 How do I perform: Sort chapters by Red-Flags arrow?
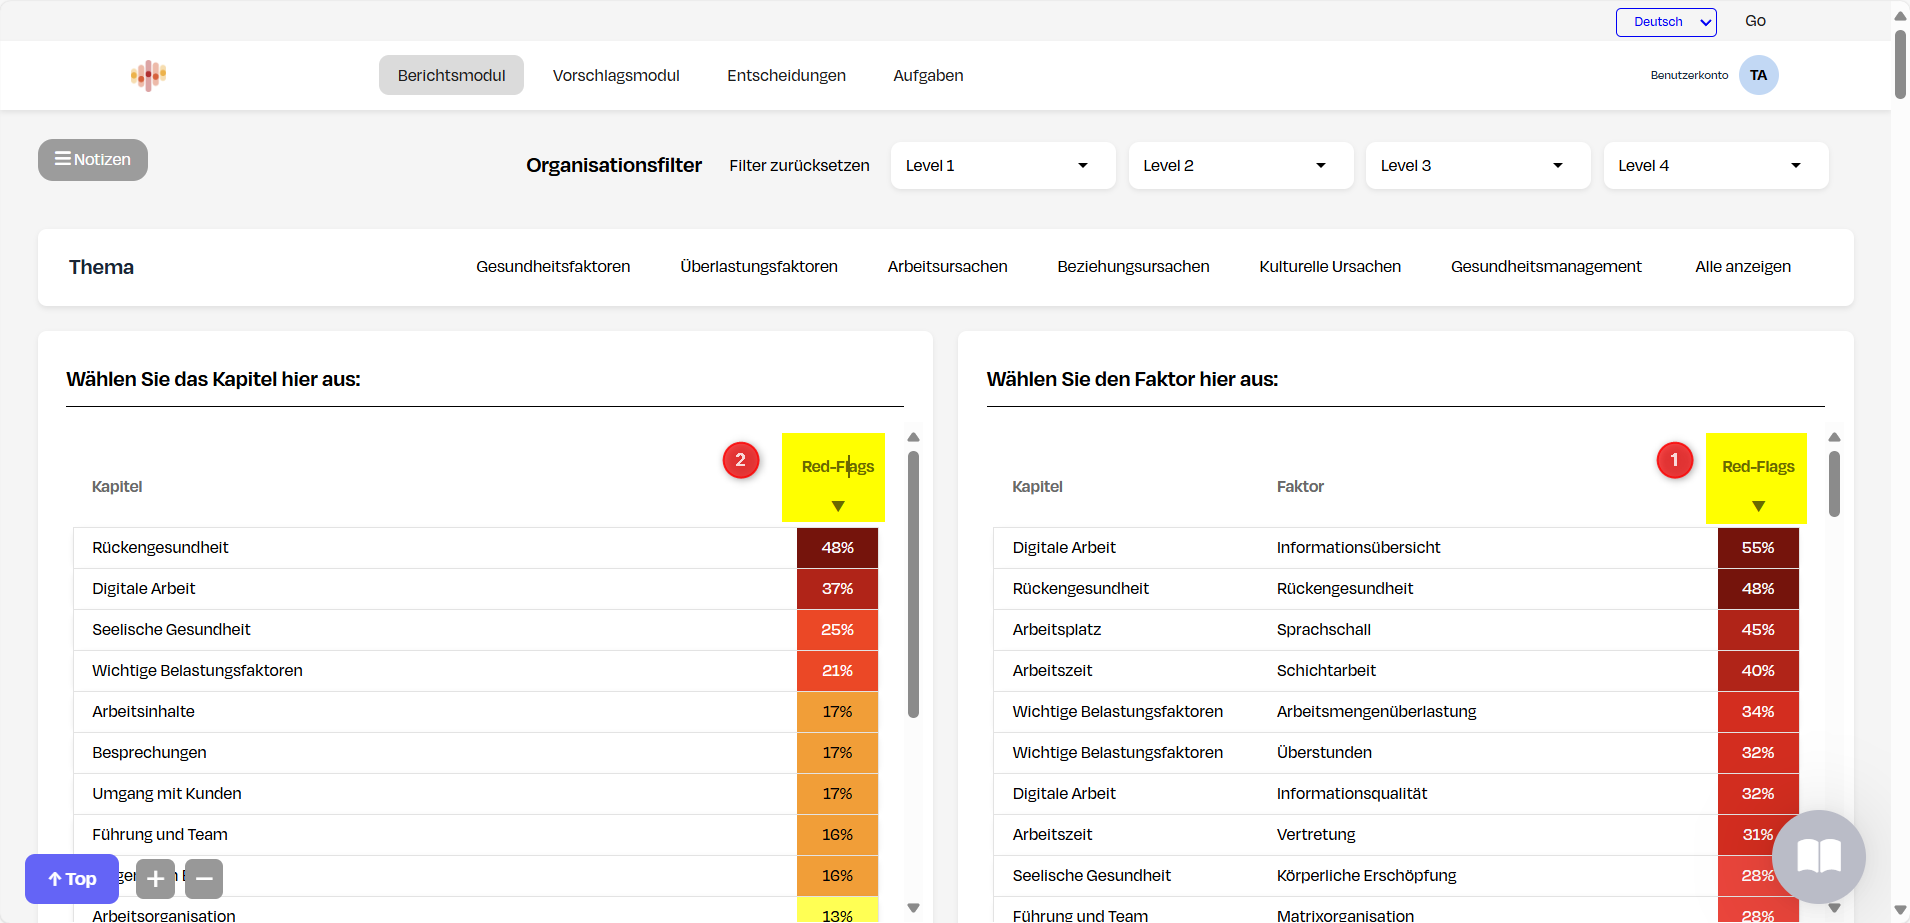point(838,506)
